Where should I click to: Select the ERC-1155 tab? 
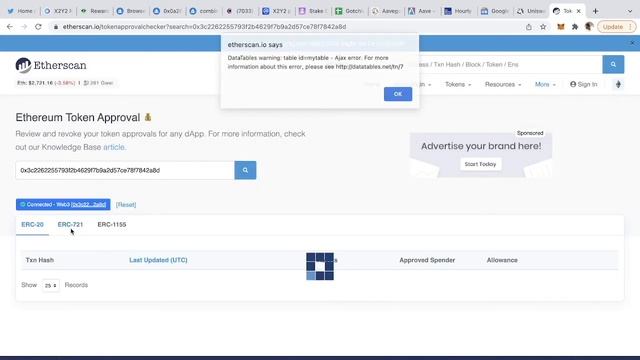[x=112, y=224]
